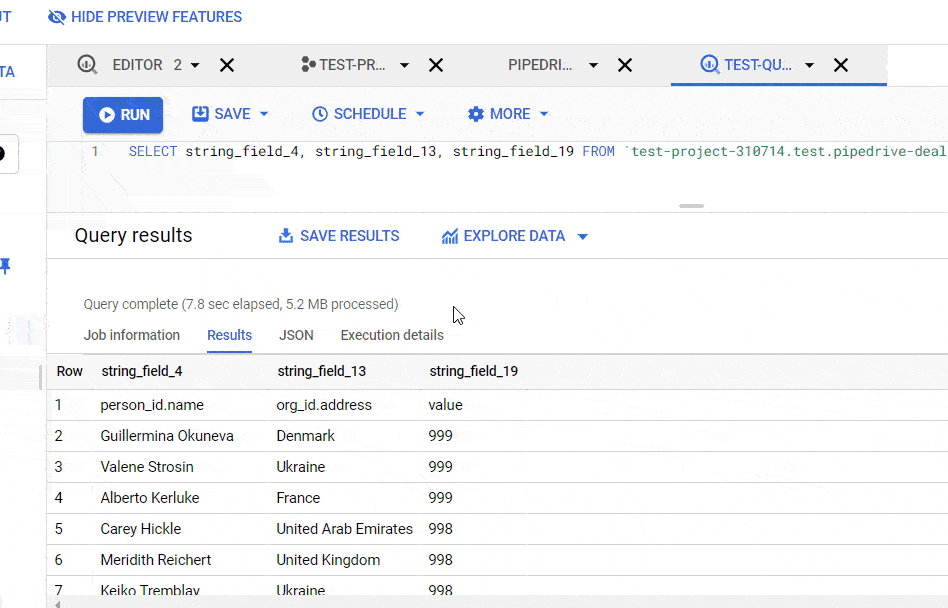Click the TEST-QU tab query icon
The width and height of the screenshot is (948, 608).
pos(709,64)
